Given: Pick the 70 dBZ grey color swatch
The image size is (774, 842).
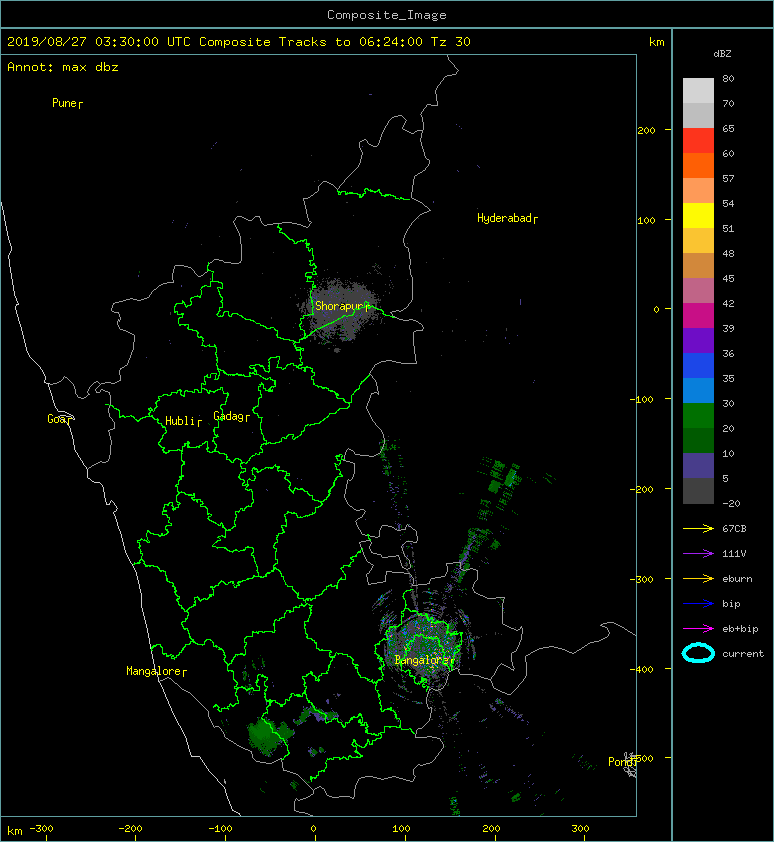Looking at the screenshot, I should 698,115.
